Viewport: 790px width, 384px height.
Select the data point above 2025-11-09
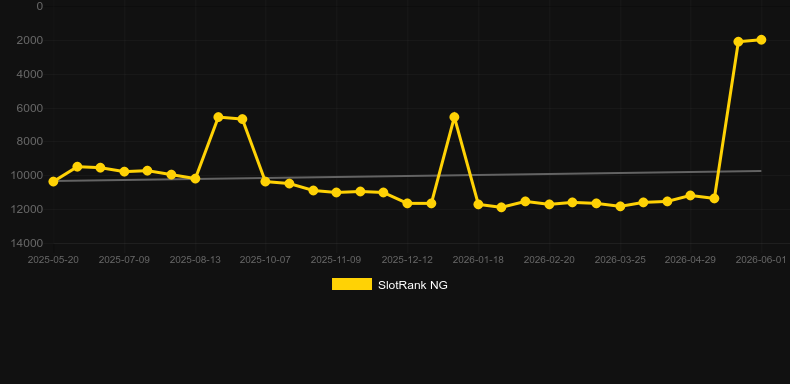coord(337,193)
